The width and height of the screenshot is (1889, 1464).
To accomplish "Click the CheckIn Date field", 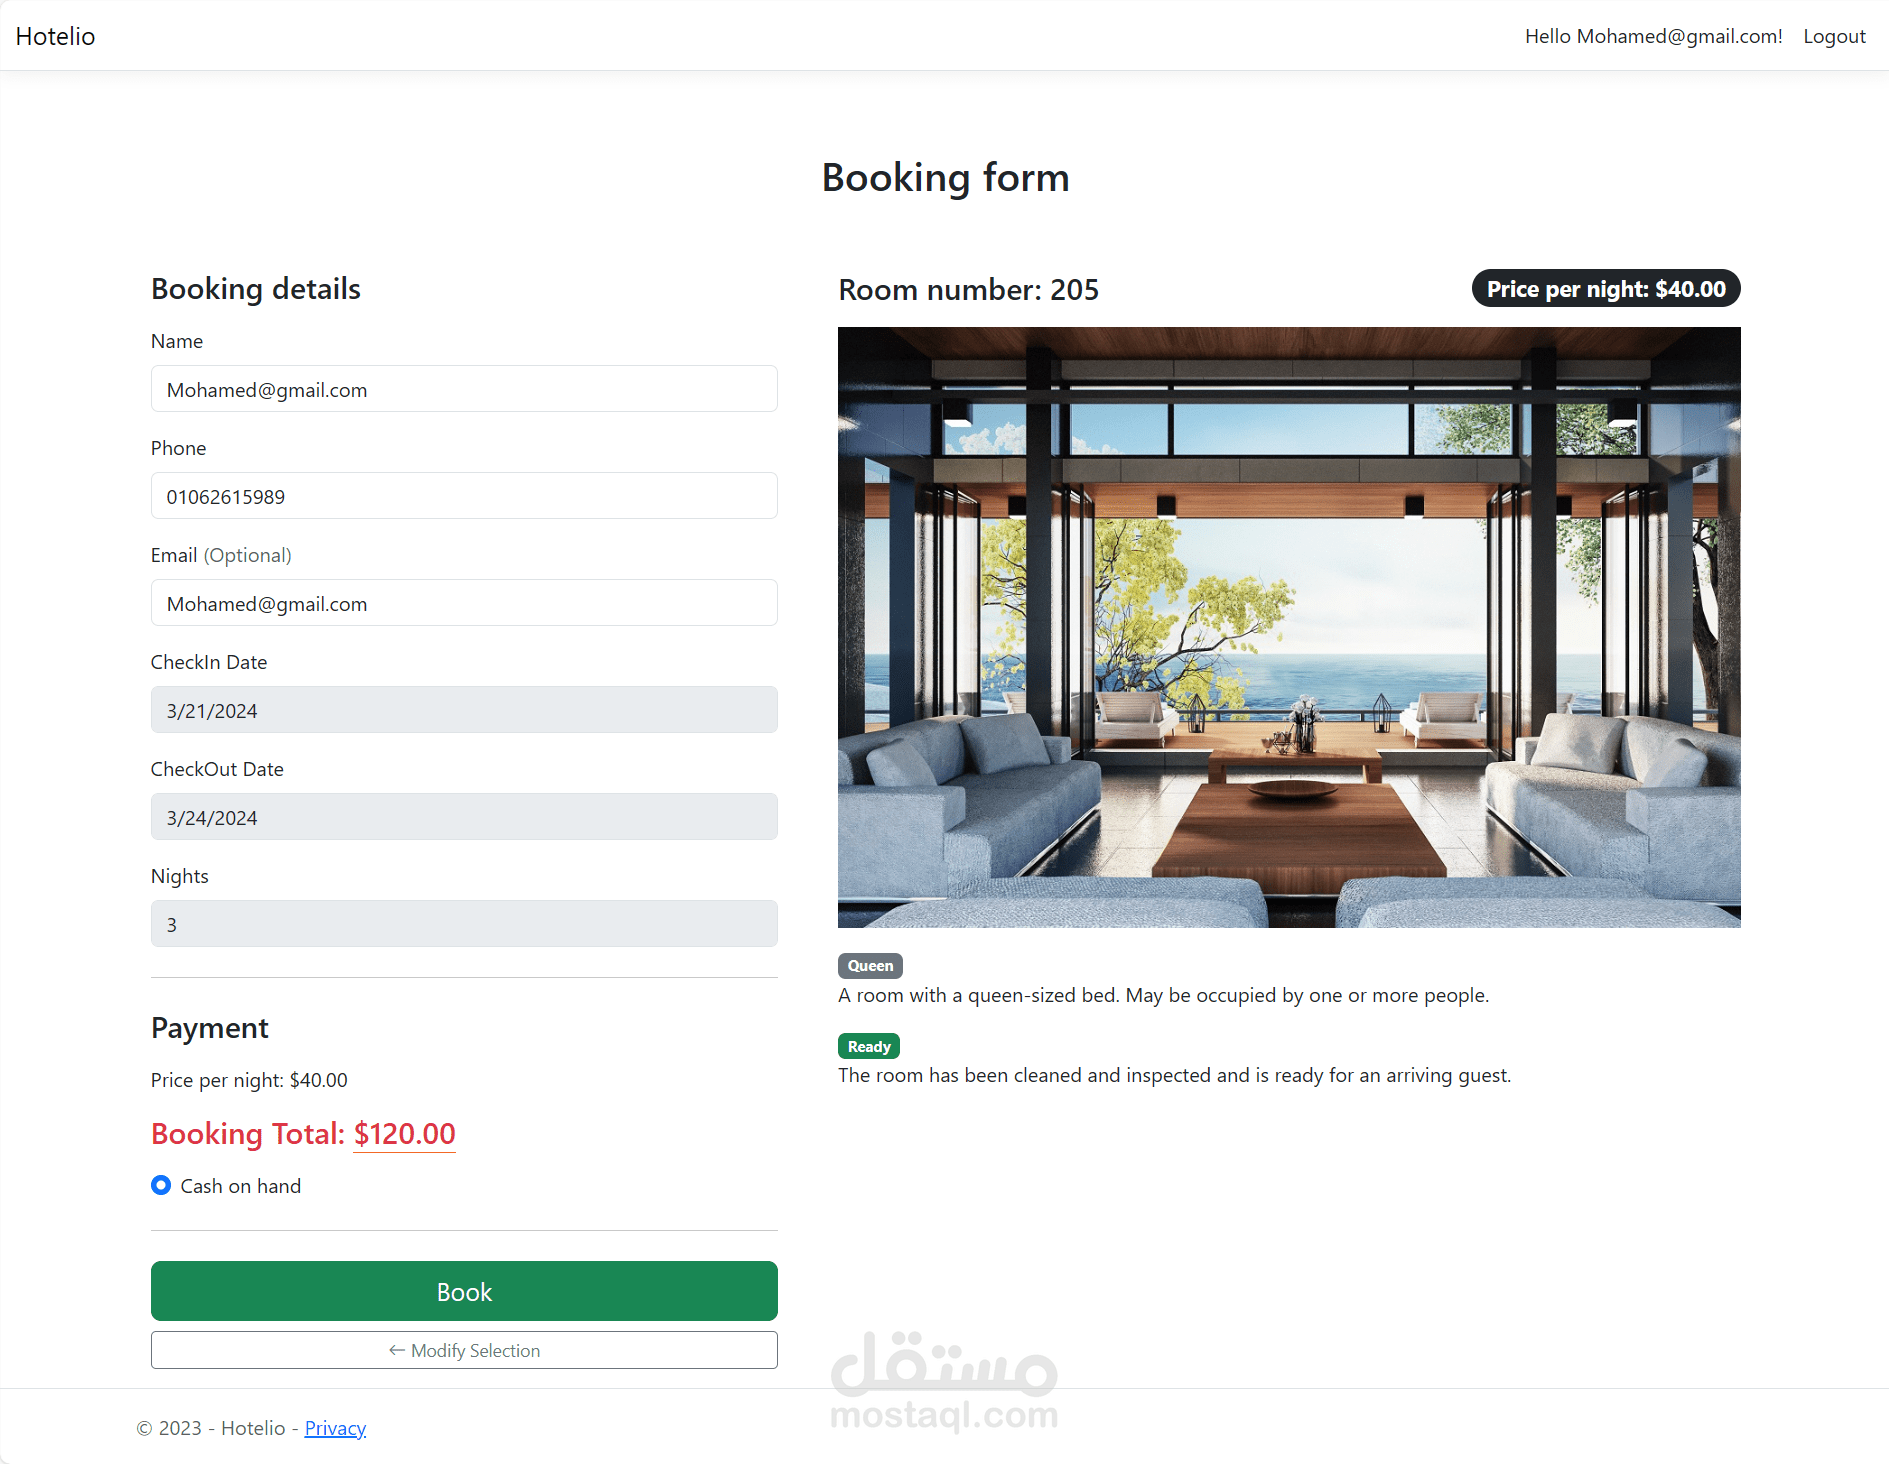I will [x=464, y=710].
